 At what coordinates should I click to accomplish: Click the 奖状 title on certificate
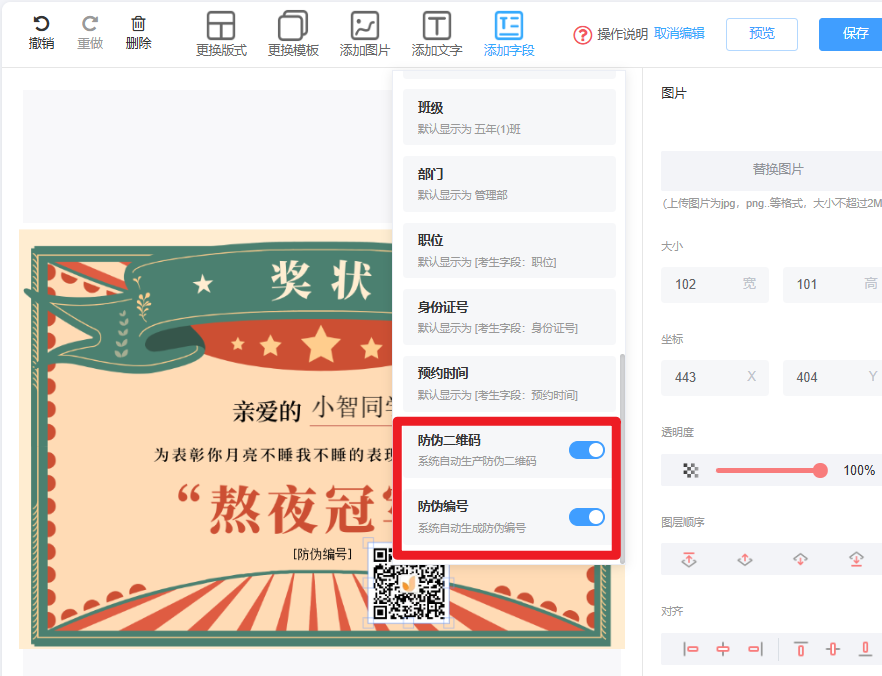pyautogui.click(x=321, y=280)
